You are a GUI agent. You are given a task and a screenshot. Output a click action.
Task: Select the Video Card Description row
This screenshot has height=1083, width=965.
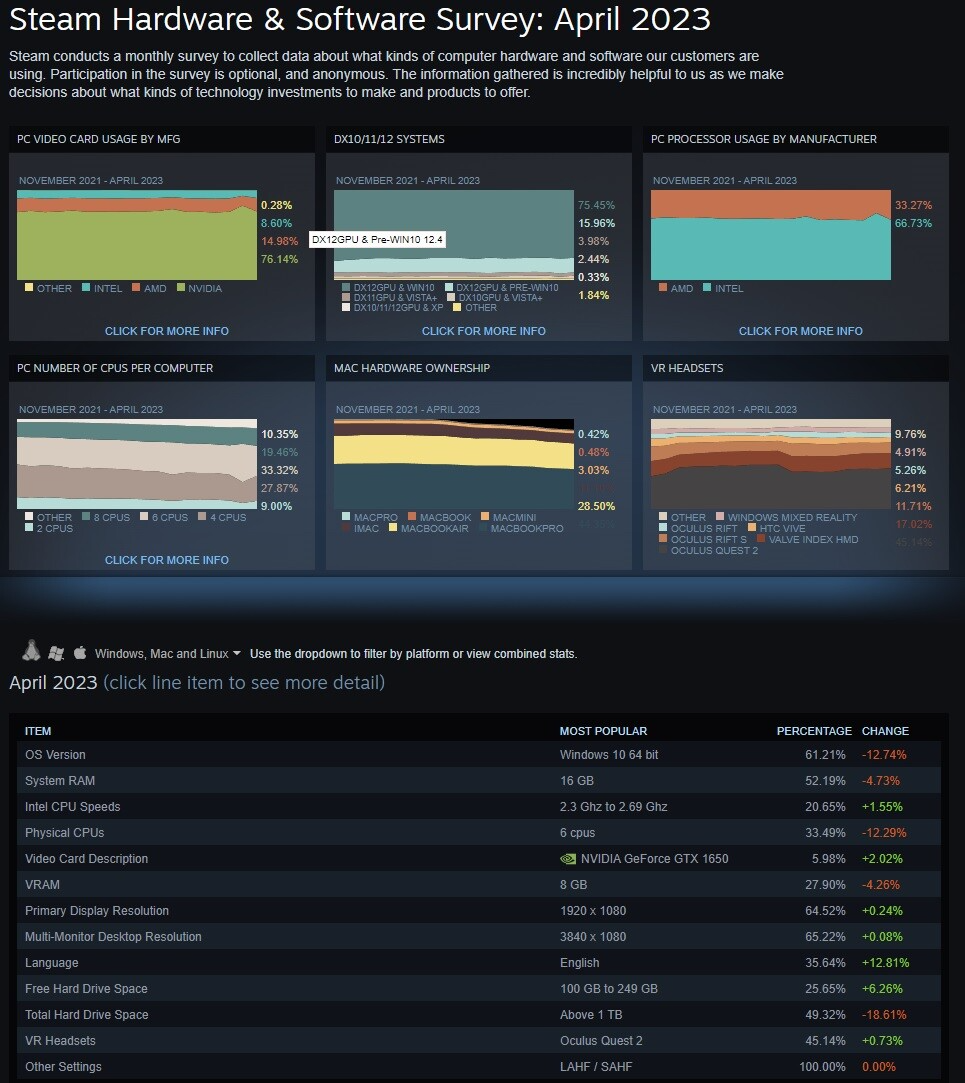point(479,859)
